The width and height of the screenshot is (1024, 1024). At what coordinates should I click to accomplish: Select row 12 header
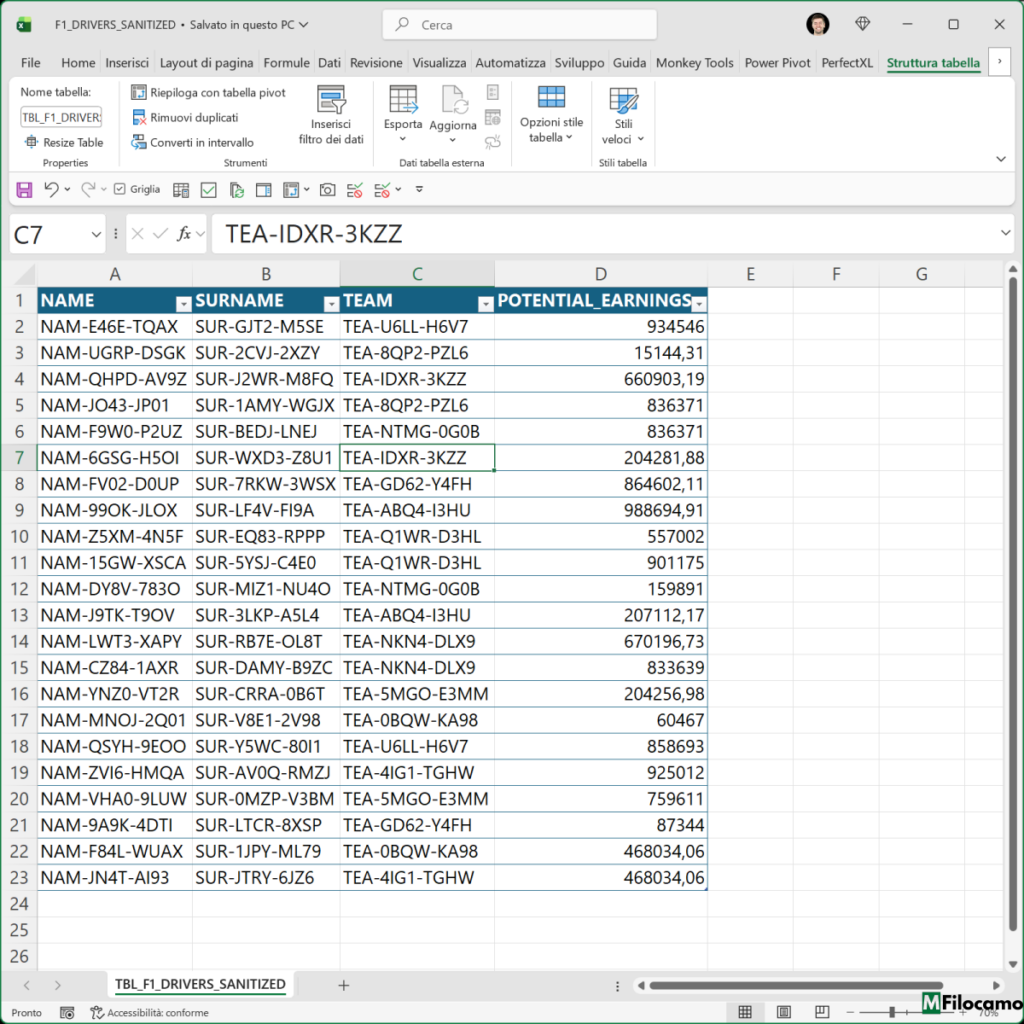[x=19, y=589]
